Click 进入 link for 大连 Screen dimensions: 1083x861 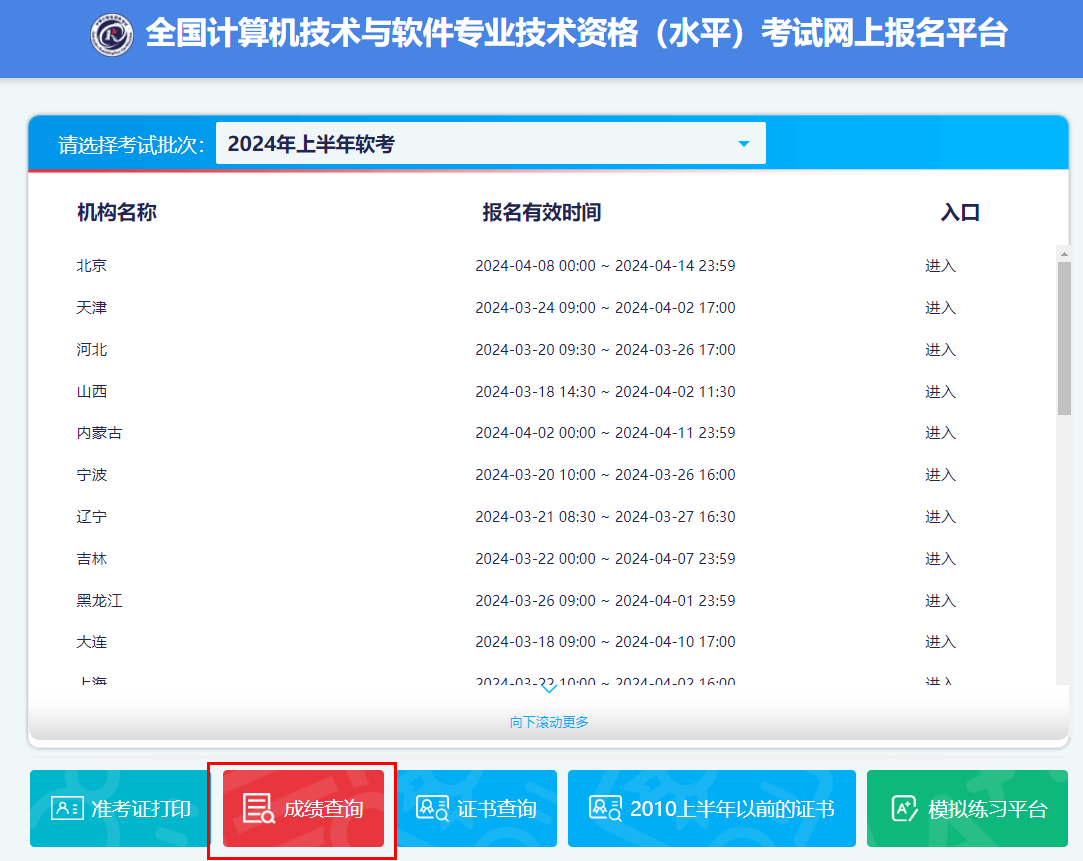click(940, 642)
